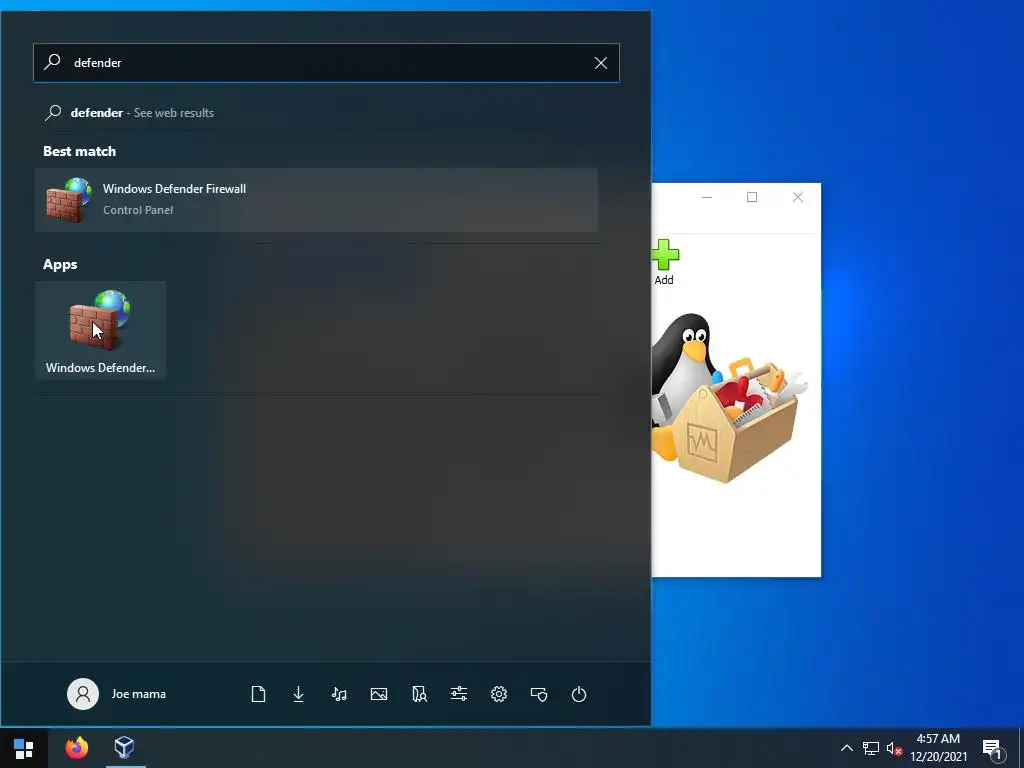
Task: Click the green Add button in VirtualBox
Action: 665,263
